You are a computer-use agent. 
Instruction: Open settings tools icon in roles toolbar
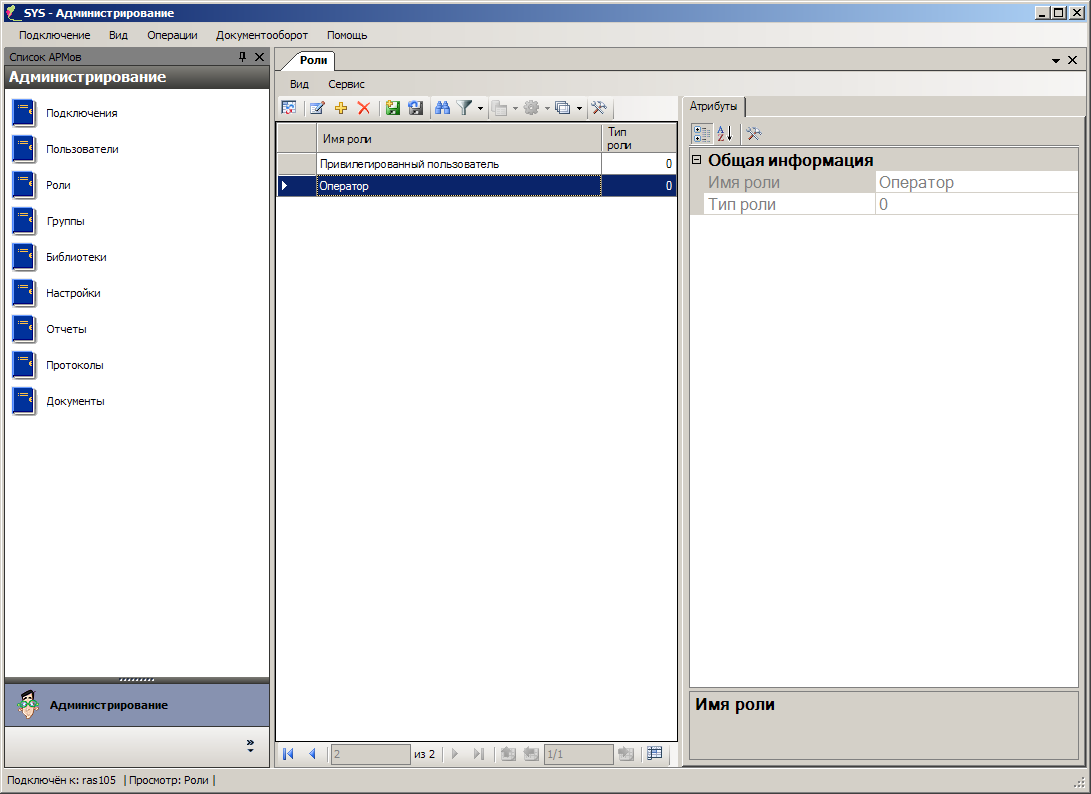click(600, 108)
